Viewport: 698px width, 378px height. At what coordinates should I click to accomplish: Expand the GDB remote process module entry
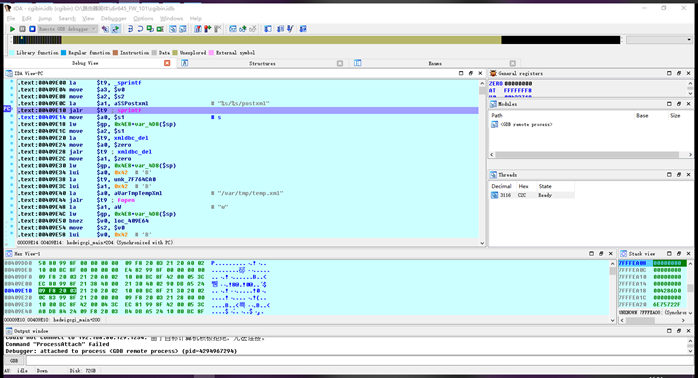(495, 125)
